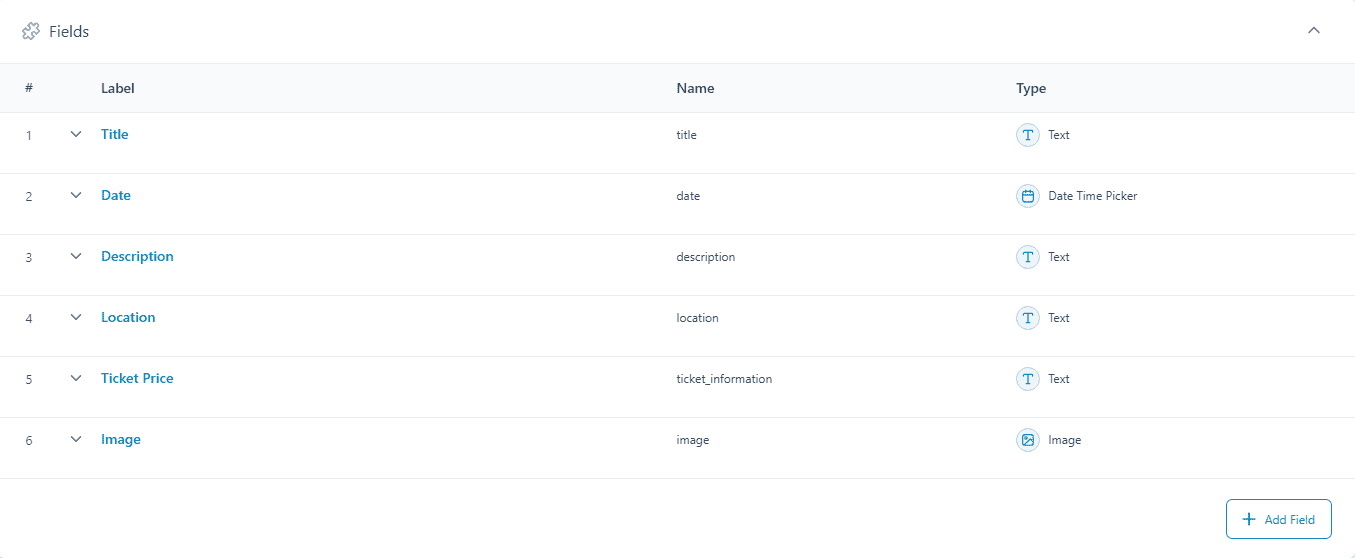The height and width of the screenshot is (558, 1355).
Task: Expand the Image field row chevron
Action: click(76, 439)
